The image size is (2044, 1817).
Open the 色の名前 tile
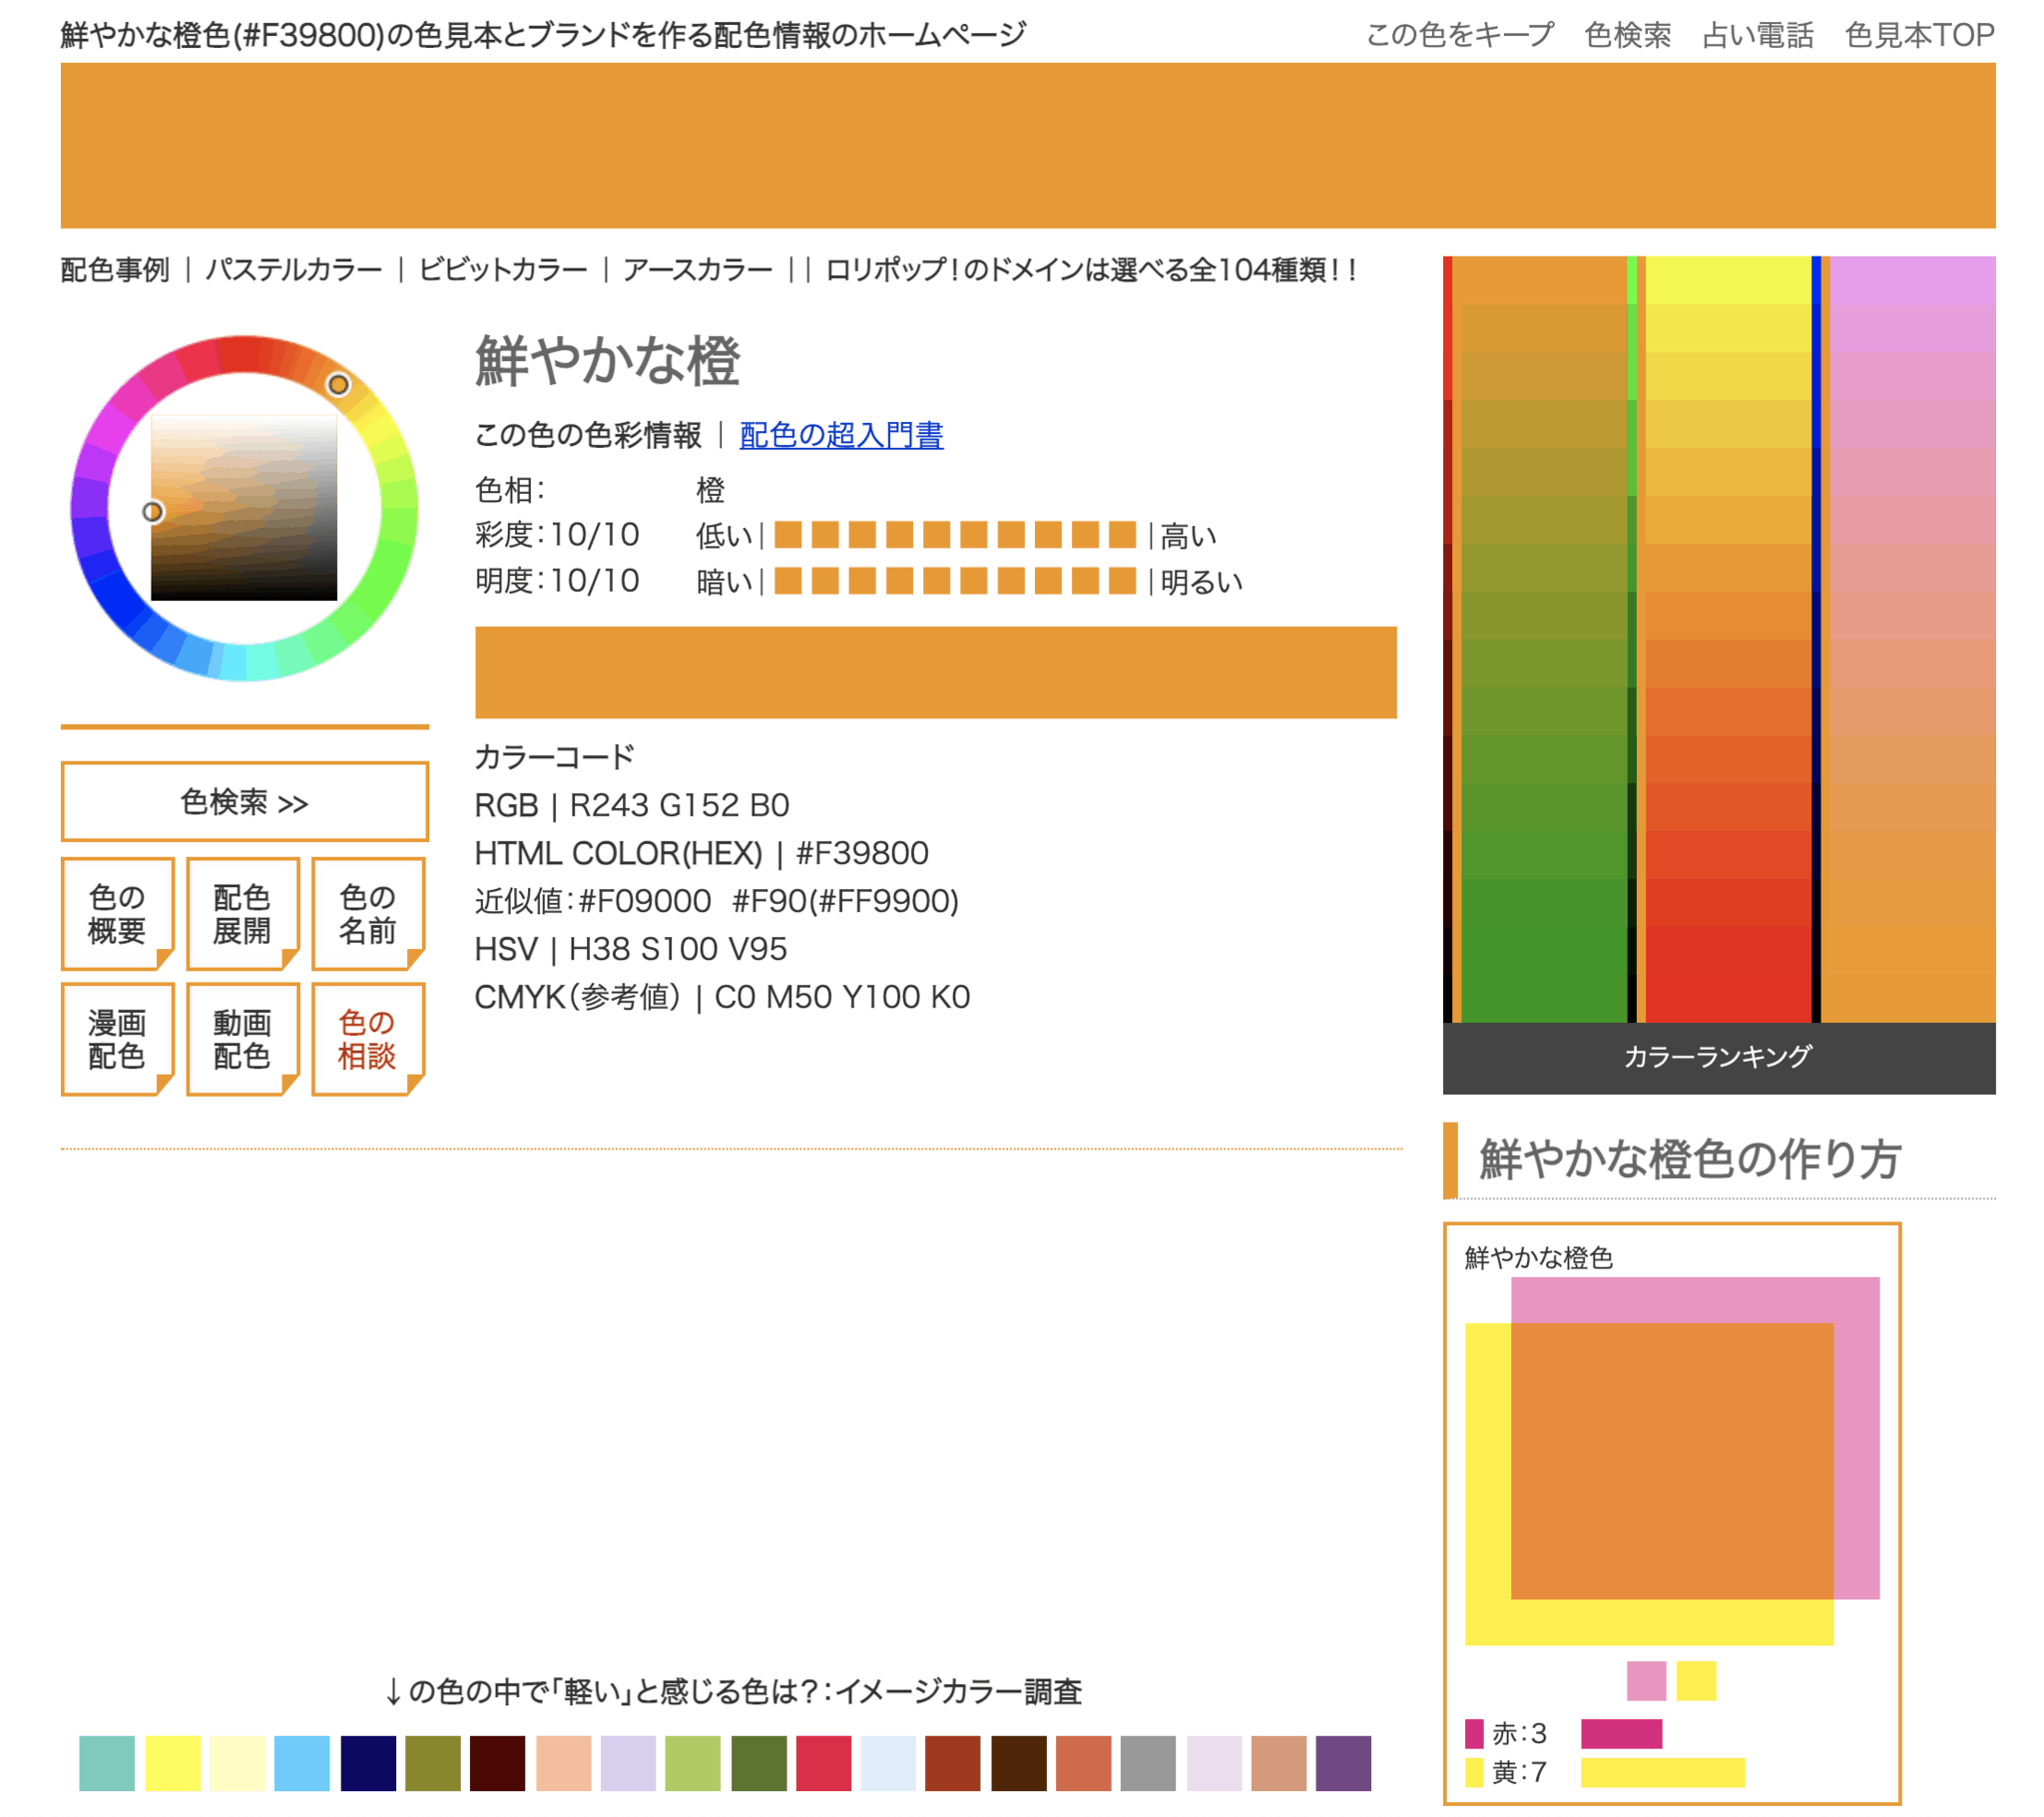pos(367,913)
